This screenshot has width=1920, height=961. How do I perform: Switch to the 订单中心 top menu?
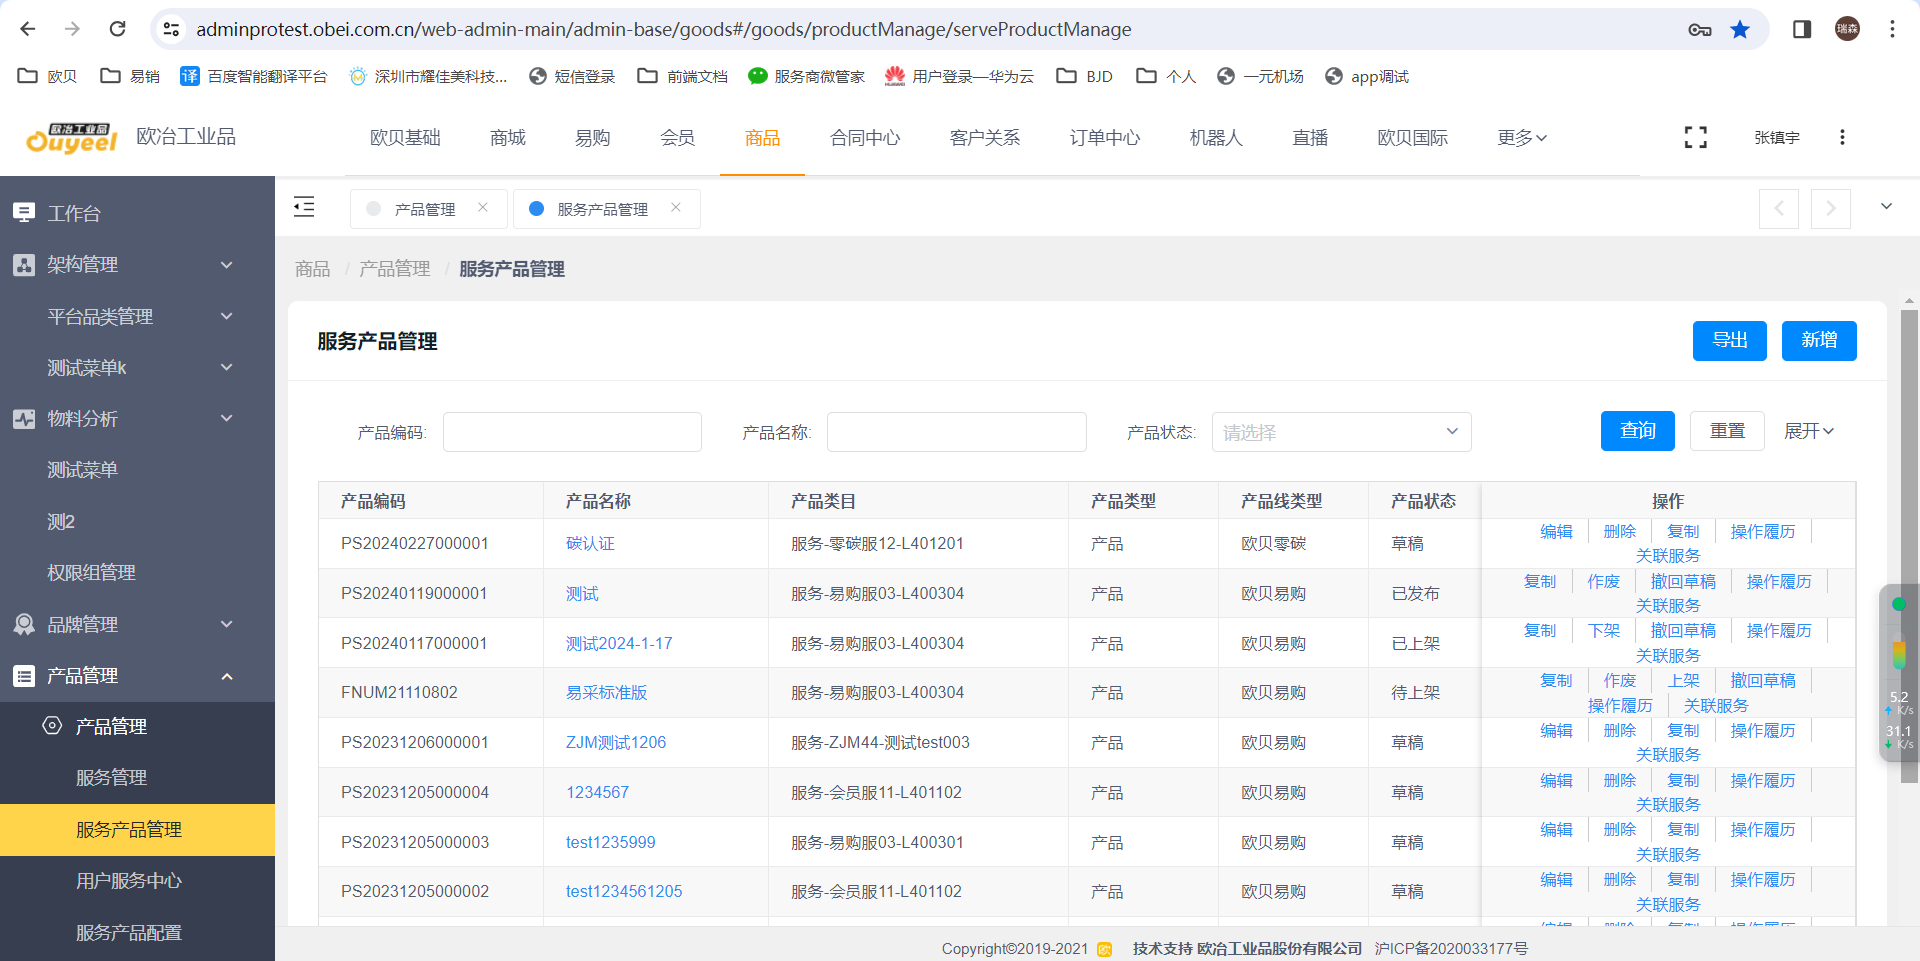click(1105, 138)
